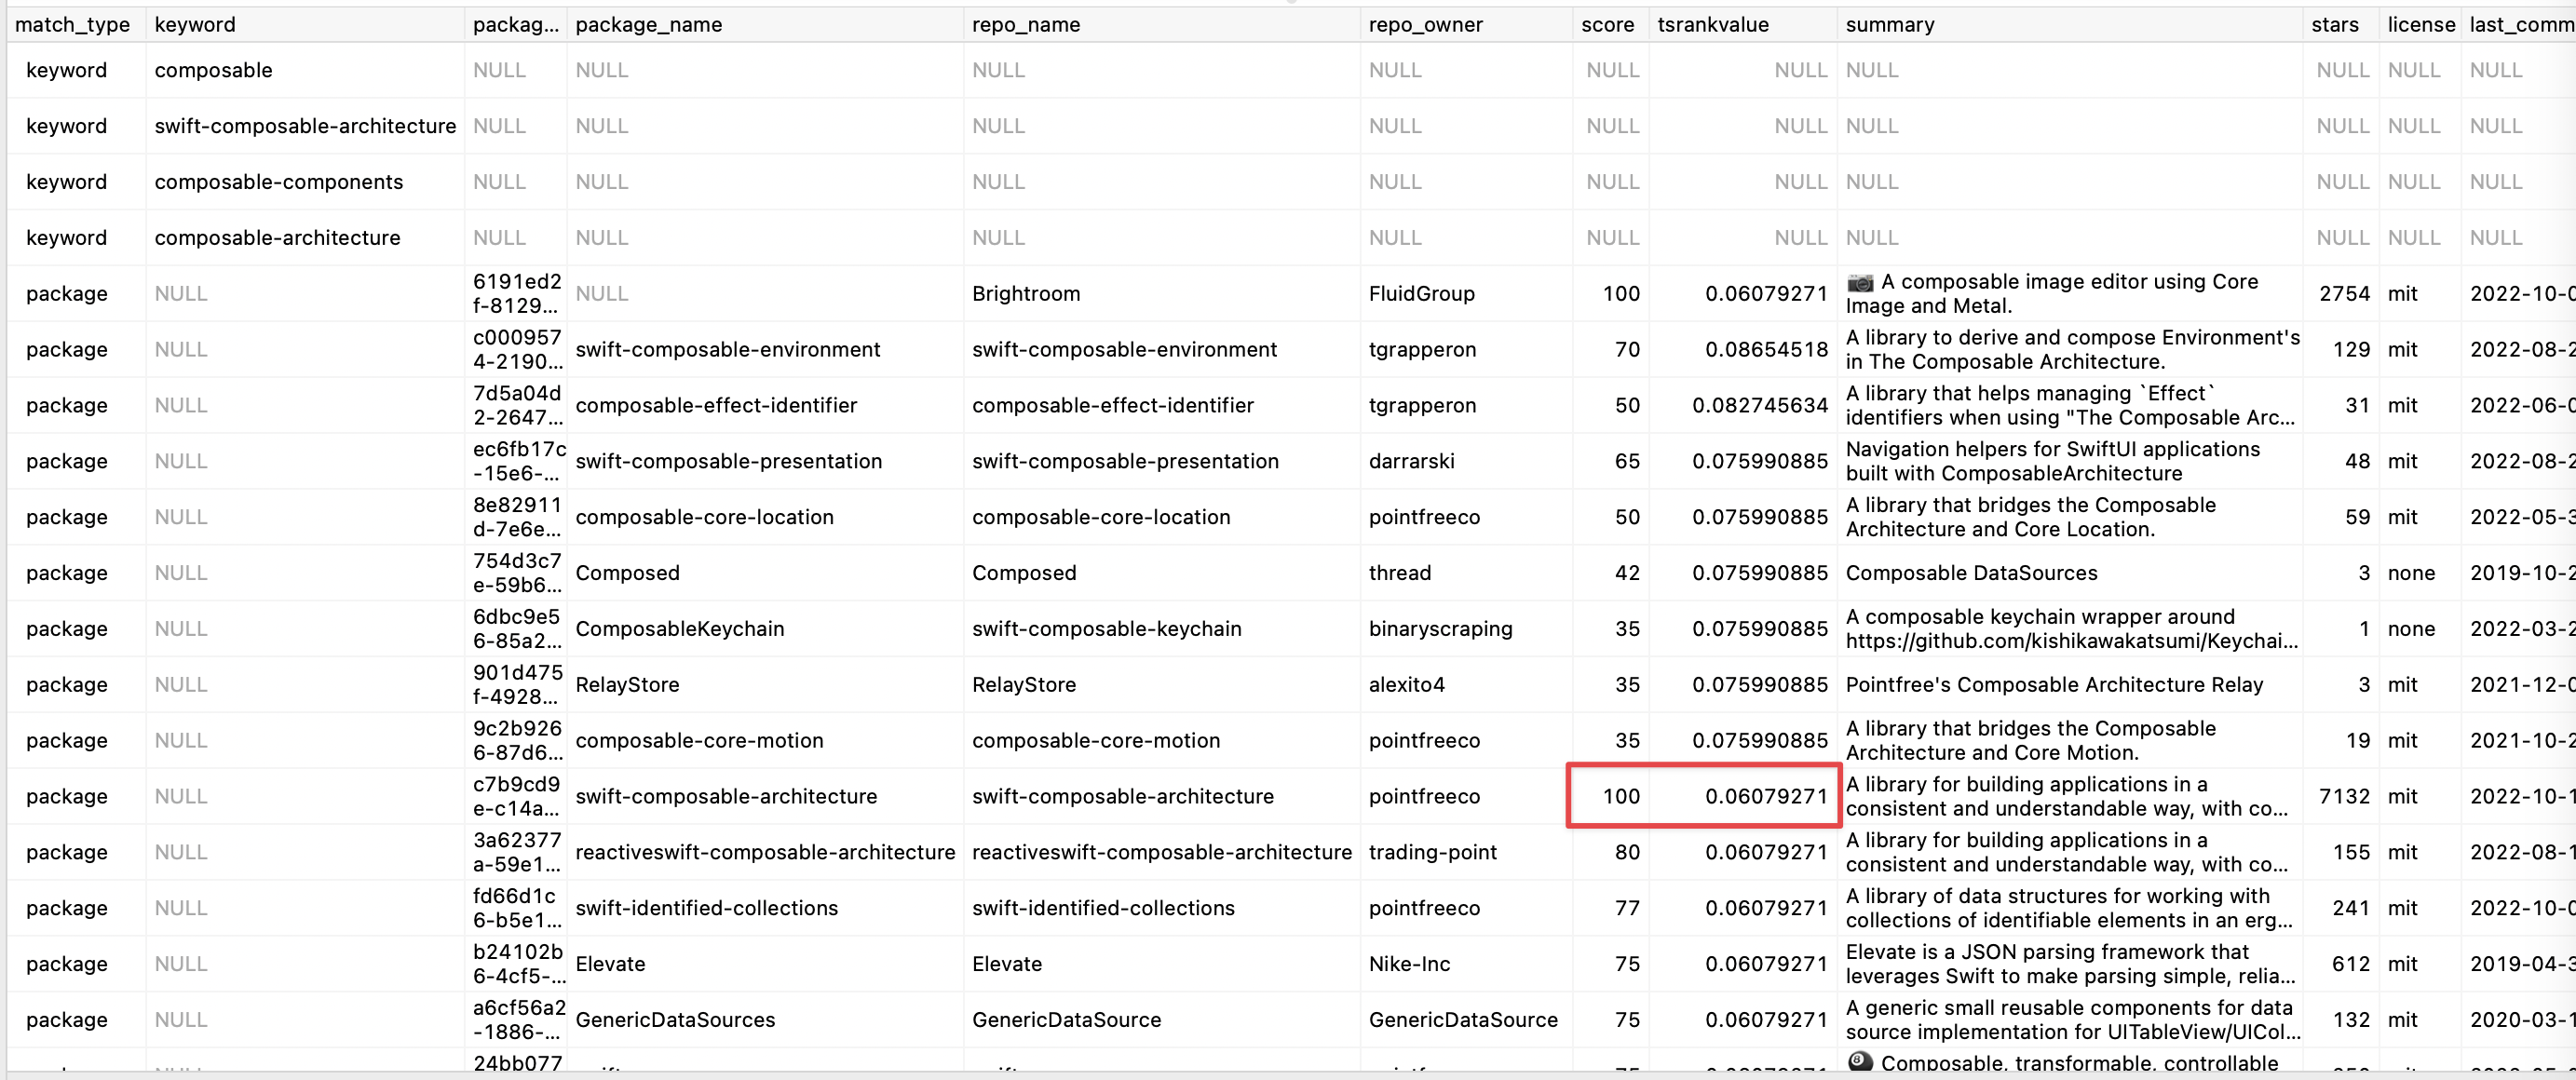Click the match_type column header
Viewport: 2576px width, 1080px height.
click(x=72, y=24)
